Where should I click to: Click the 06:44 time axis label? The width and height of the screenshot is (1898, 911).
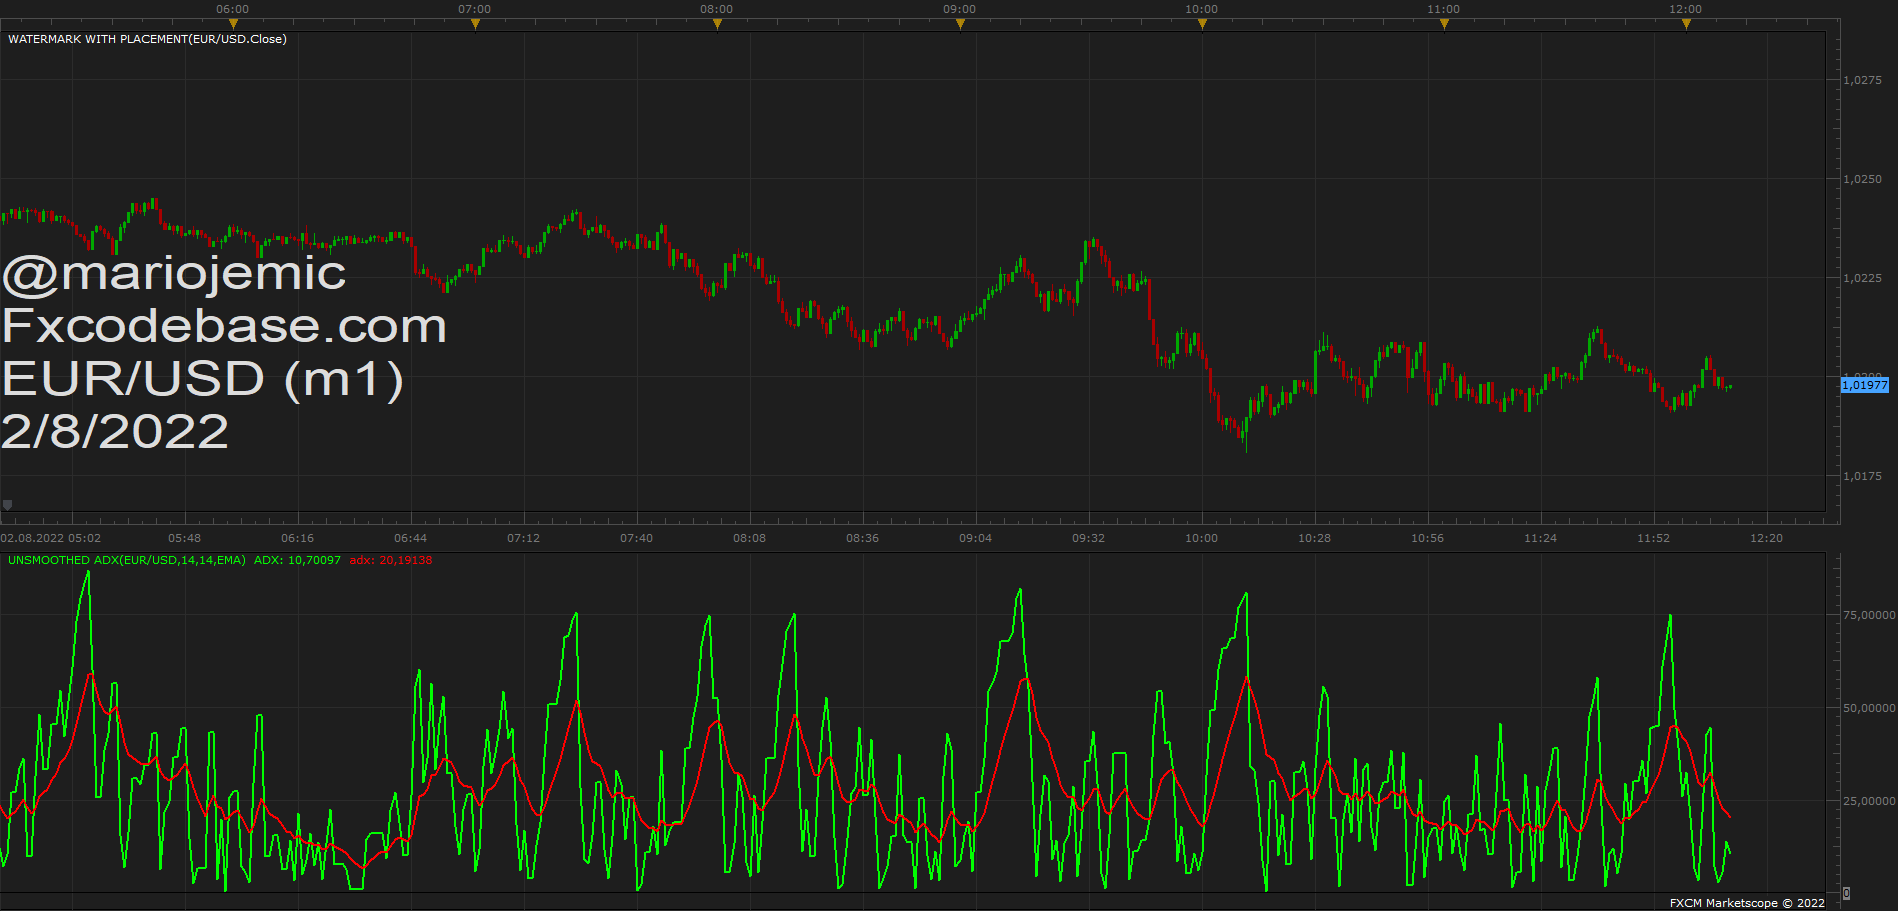point(411,538)
